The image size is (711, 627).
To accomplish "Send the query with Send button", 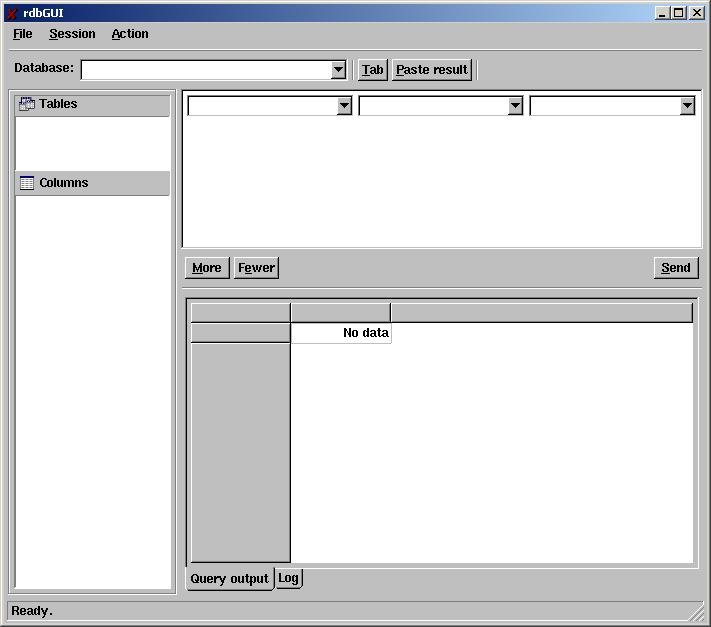I will pos(675,268).
